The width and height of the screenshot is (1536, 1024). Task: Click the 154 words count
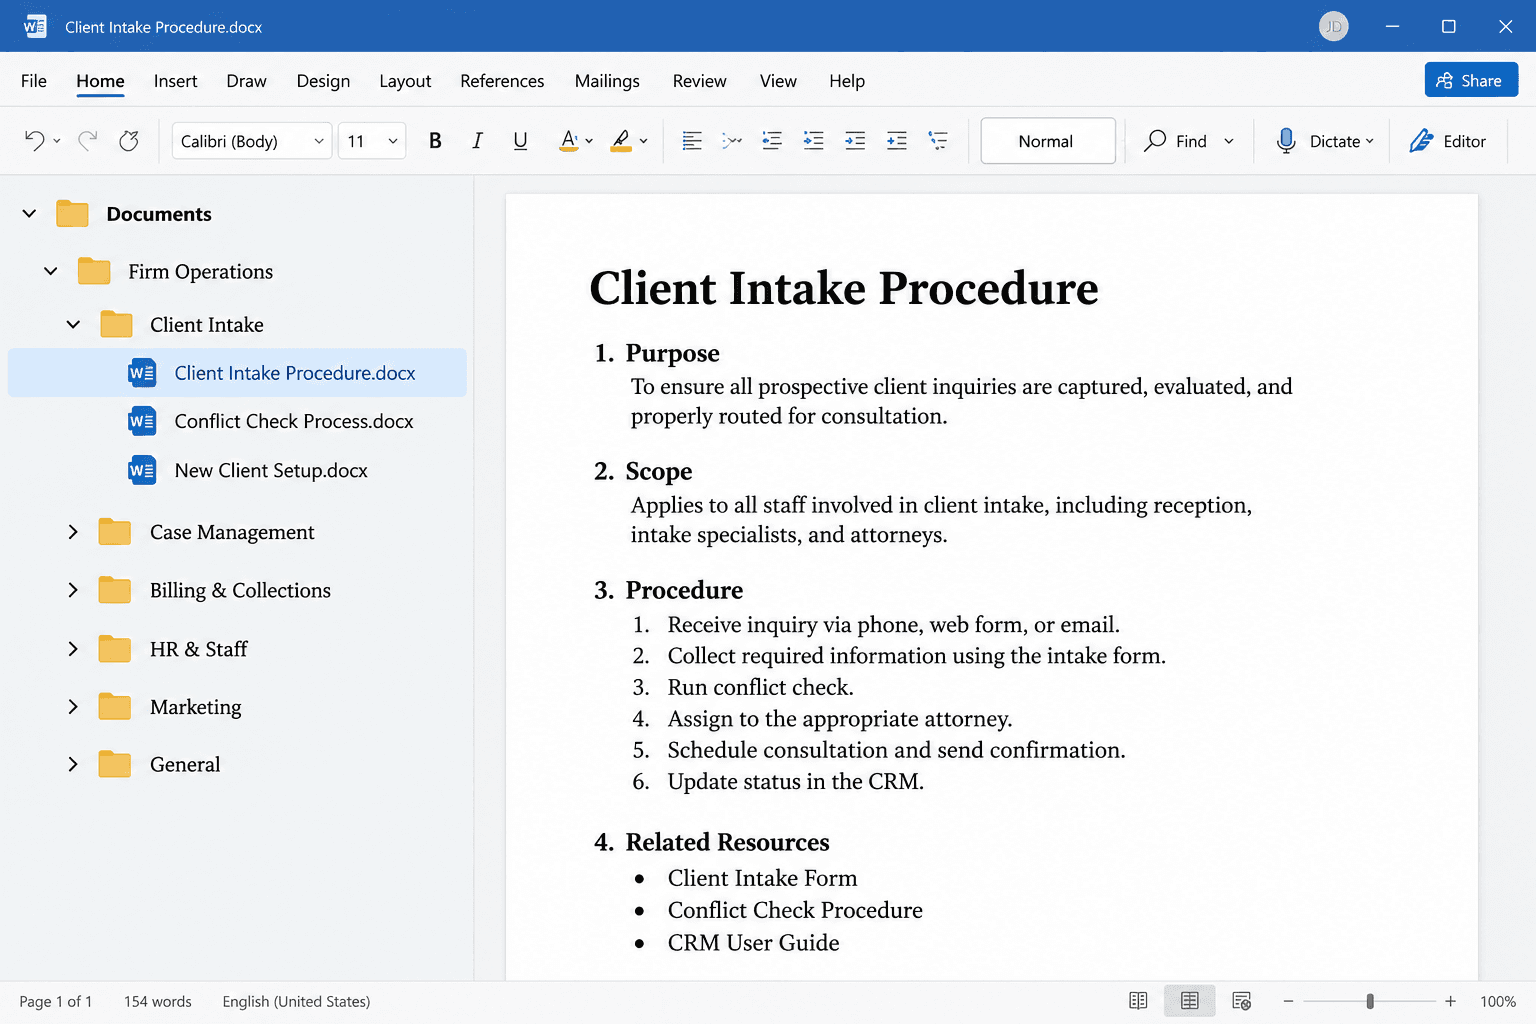point(158,1001)
